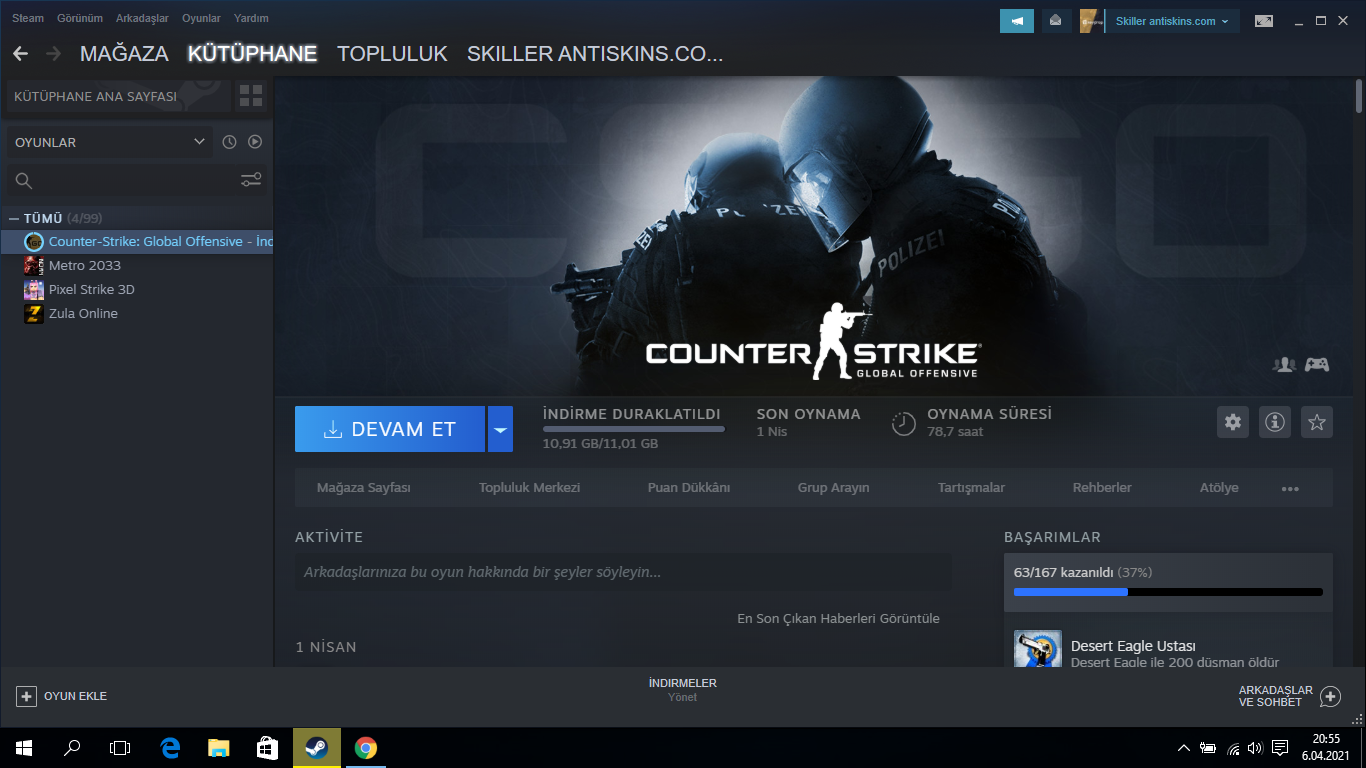Open advanced filter options icon
Viewport: 1366px width, 768px height.
click(251, 180)
